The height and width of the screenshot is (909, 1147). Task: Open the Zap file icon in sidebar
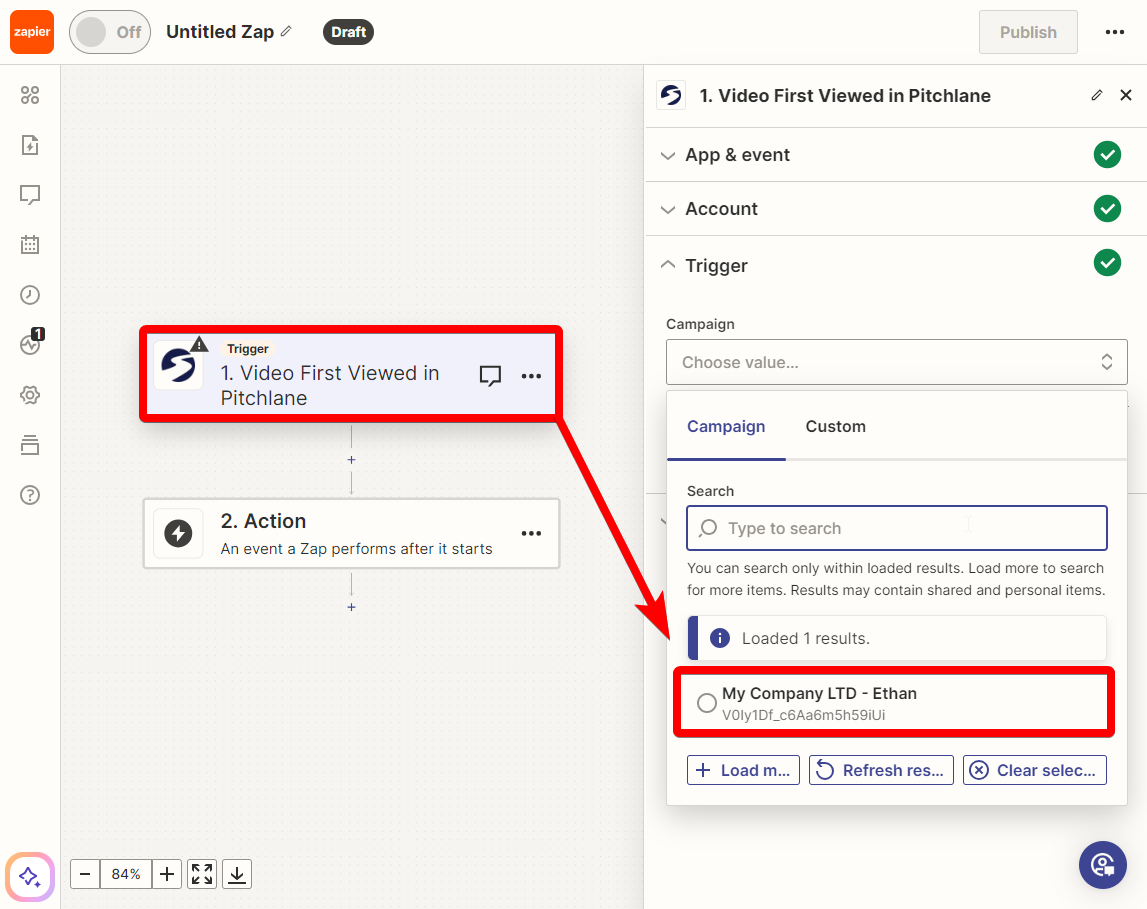tap(30, 145)
